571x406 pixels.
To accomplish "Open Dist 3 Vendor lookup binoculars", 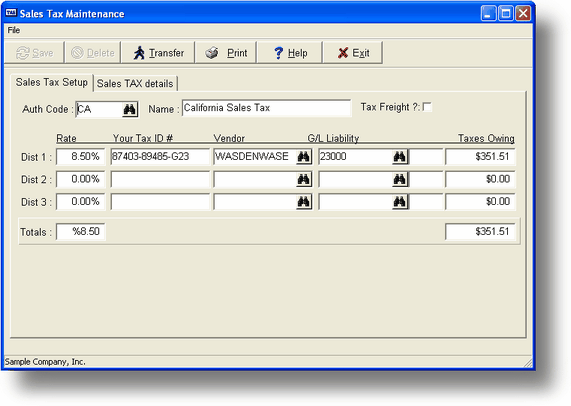I will (304, 202).
